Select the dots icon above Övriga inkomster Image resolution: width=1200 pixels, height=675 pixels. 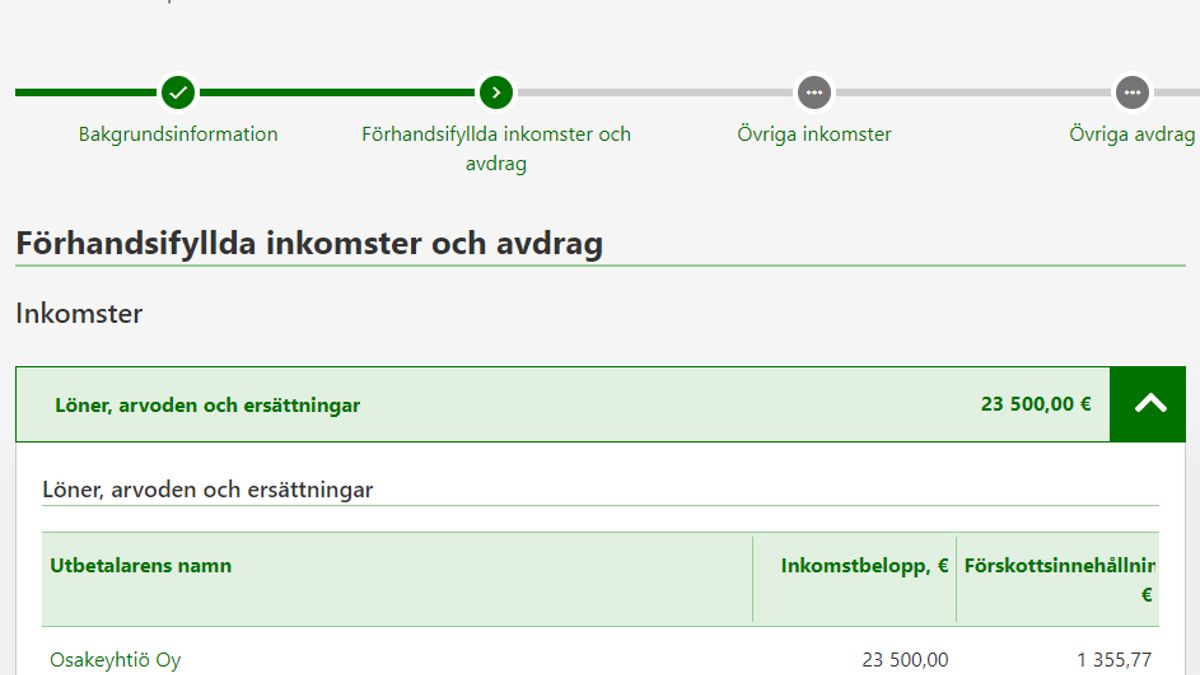[814, 93]
